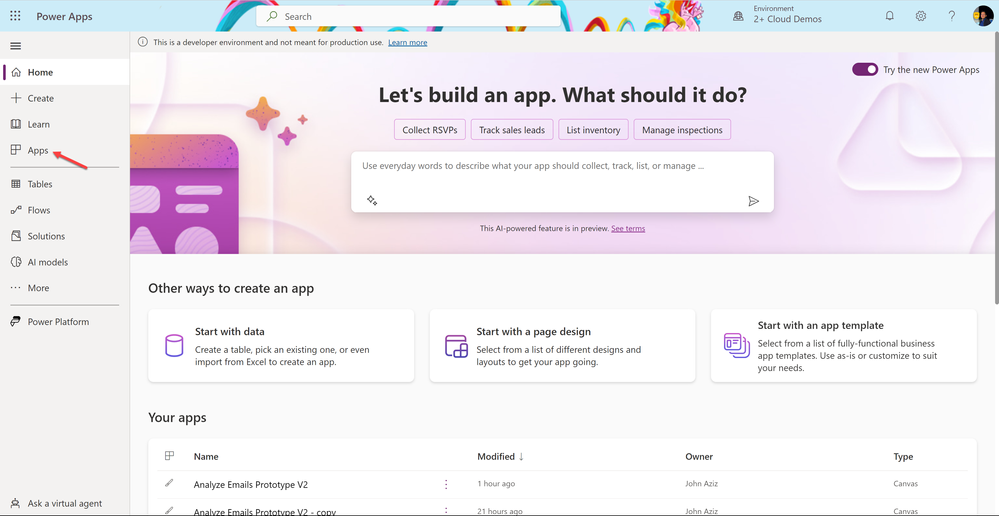
Task: Select the Manage inspections suggestion
Action: 682,130
